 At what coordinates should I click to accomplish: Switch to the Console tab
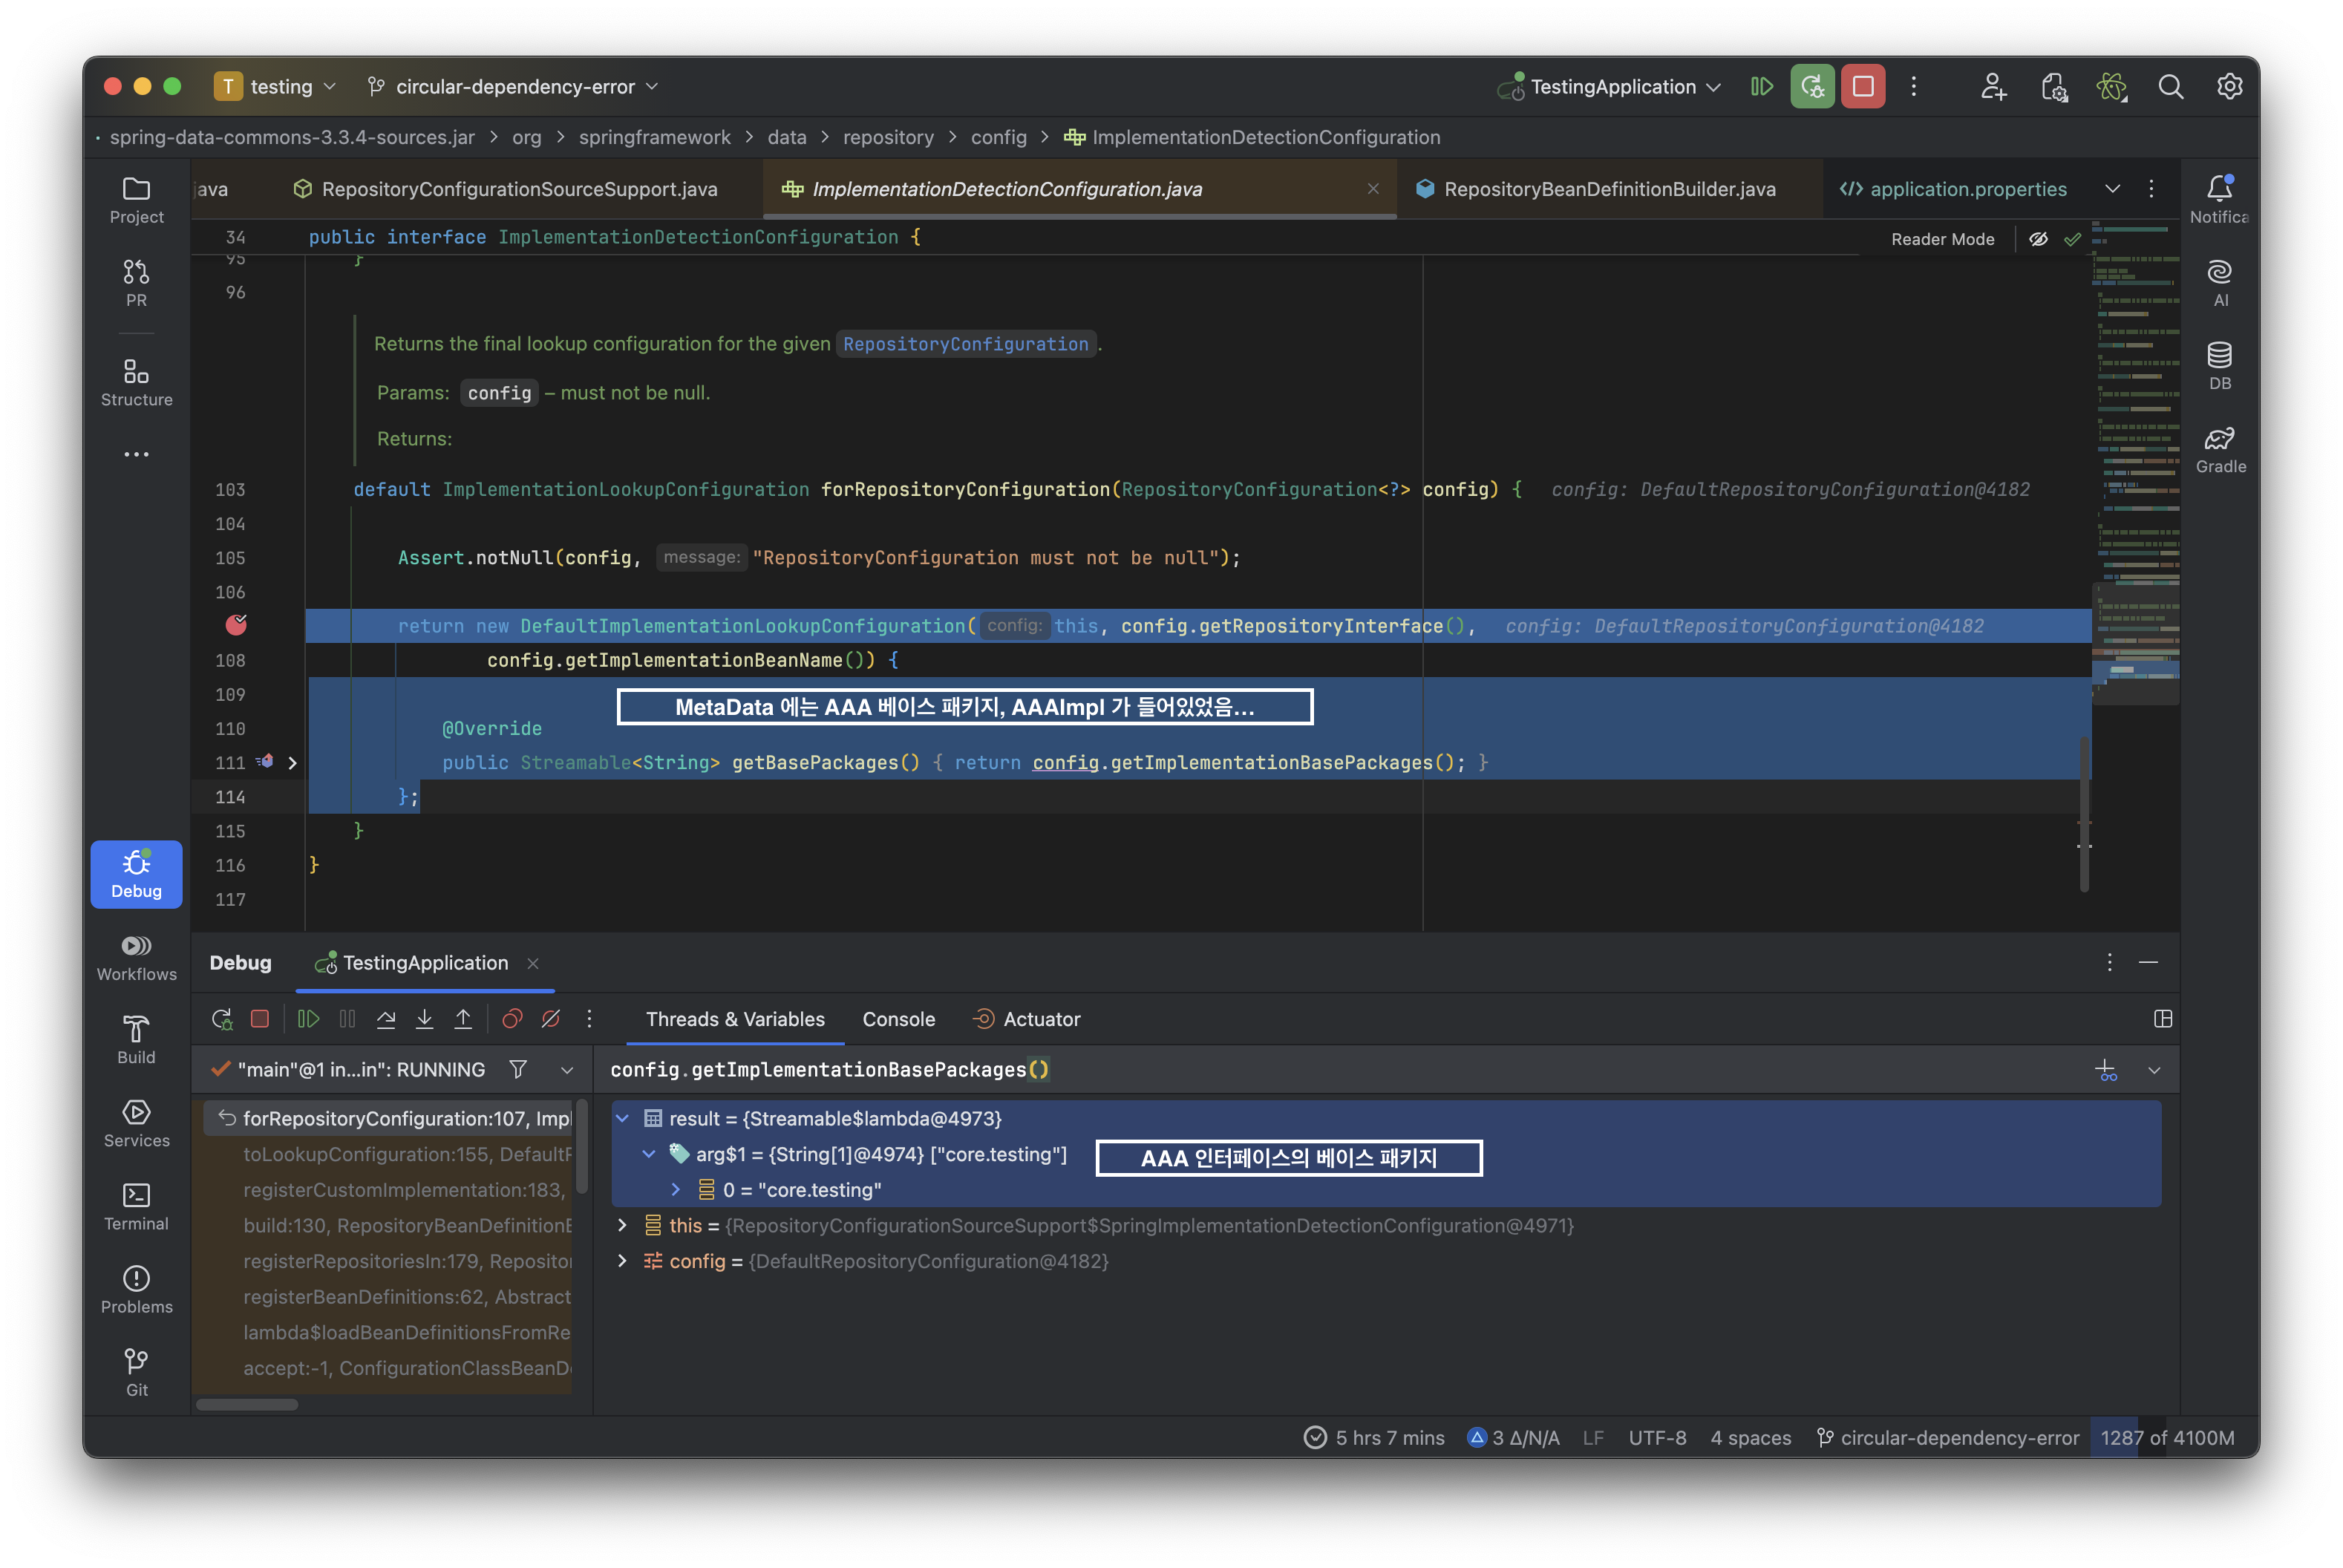click(898, 1019)
